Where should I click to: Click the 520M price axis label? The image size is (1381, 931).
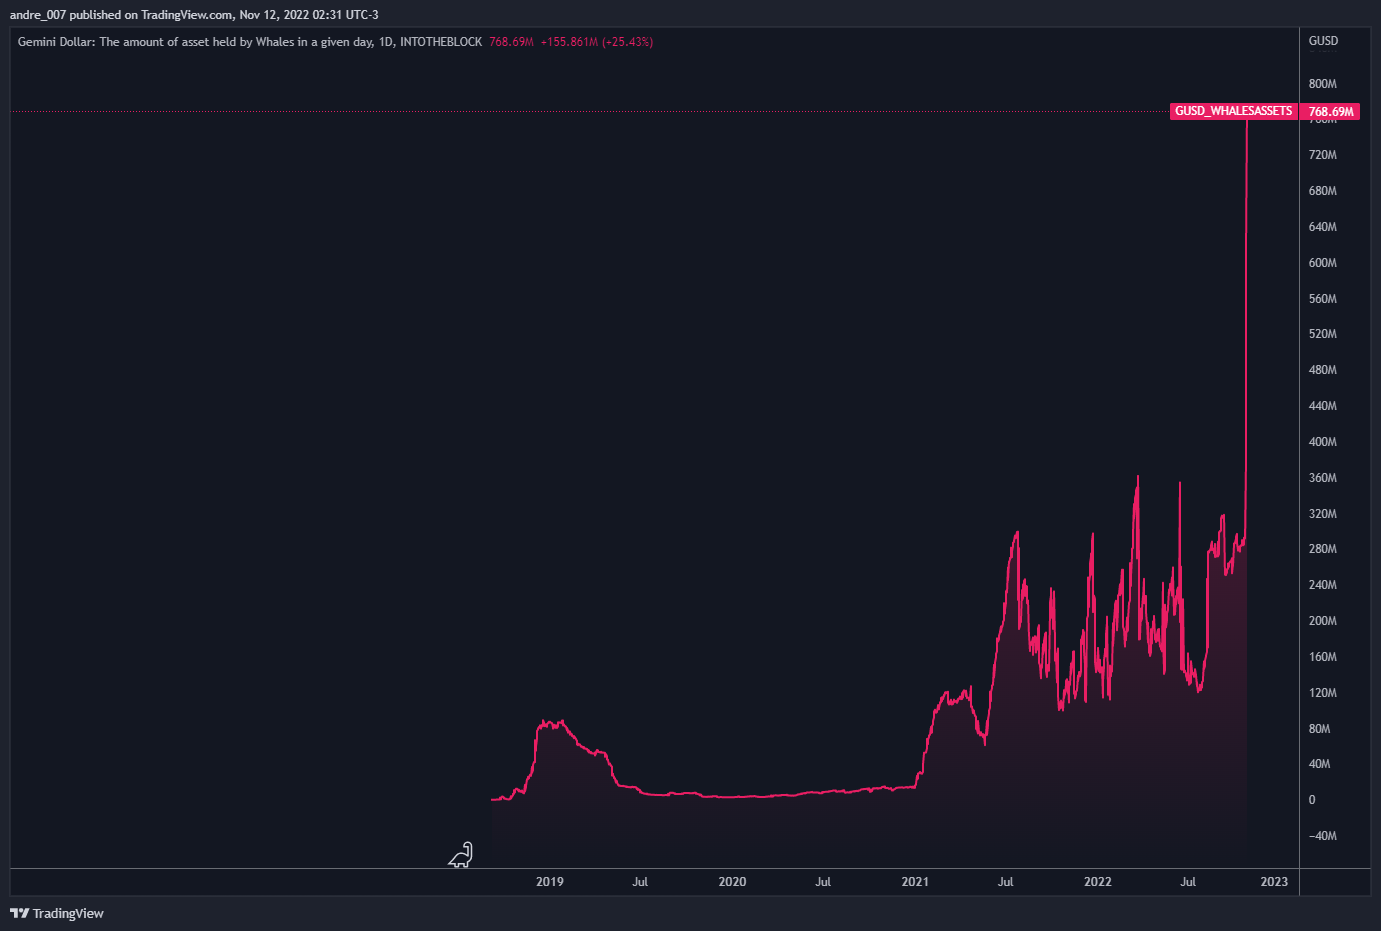pyautogui.click(x=1322, y=334)
